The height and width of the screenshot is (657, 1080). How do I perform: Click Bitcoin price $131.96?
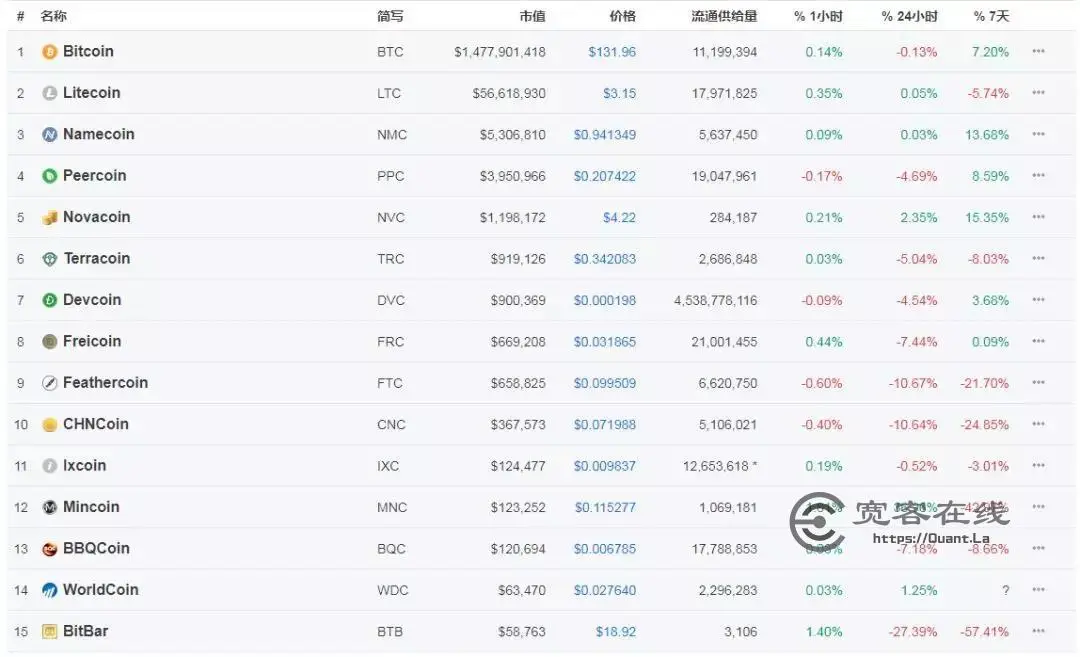[612, 52]
